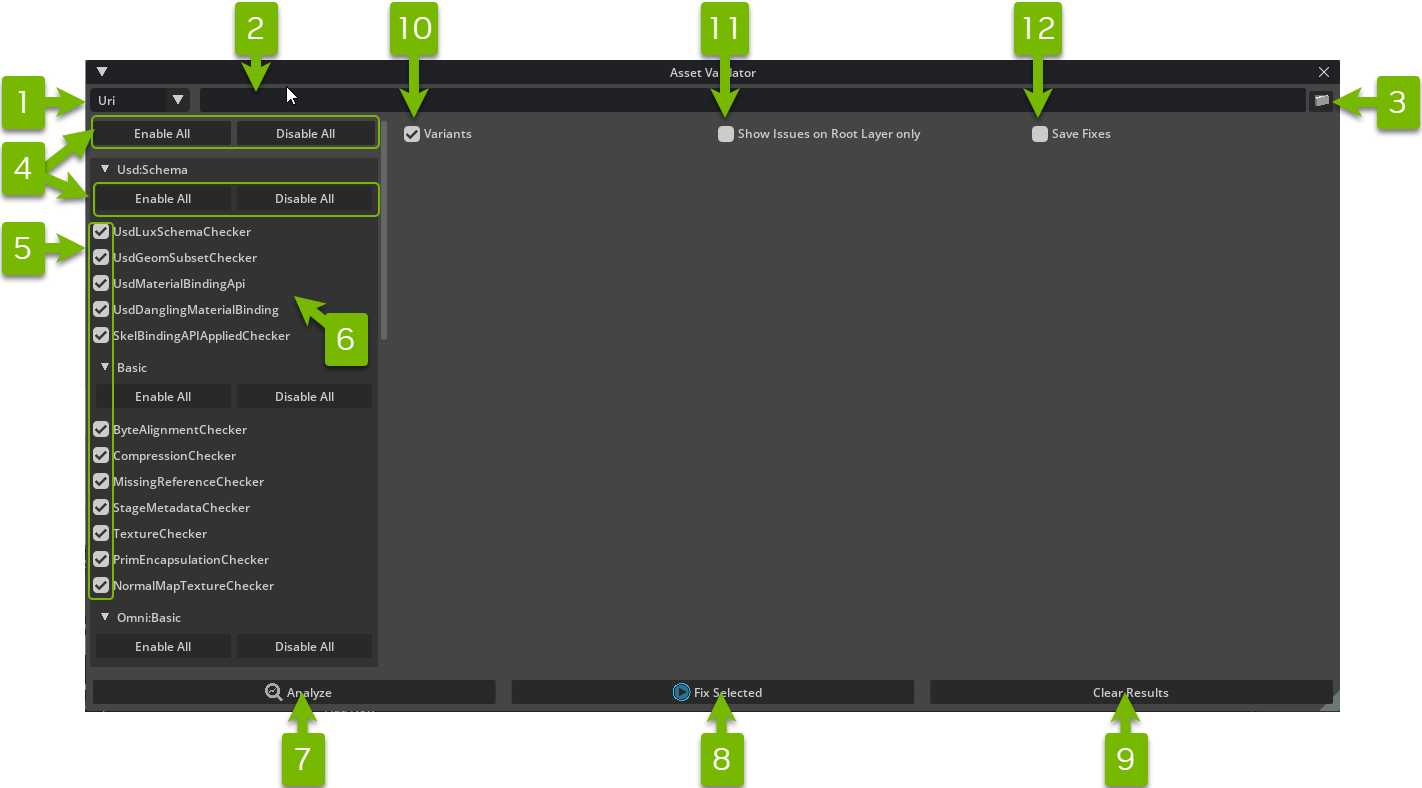1422x788 pixels.
Task: Disable the UsdLuxSchemaChecker
Action: pyautogui.click(x=100, y=231)
